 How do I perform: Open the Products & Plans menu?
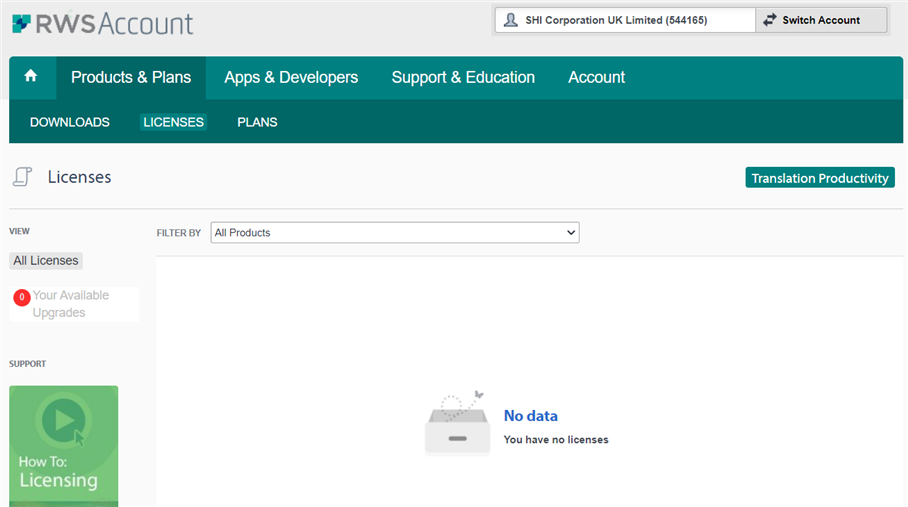tap(131, 78)
